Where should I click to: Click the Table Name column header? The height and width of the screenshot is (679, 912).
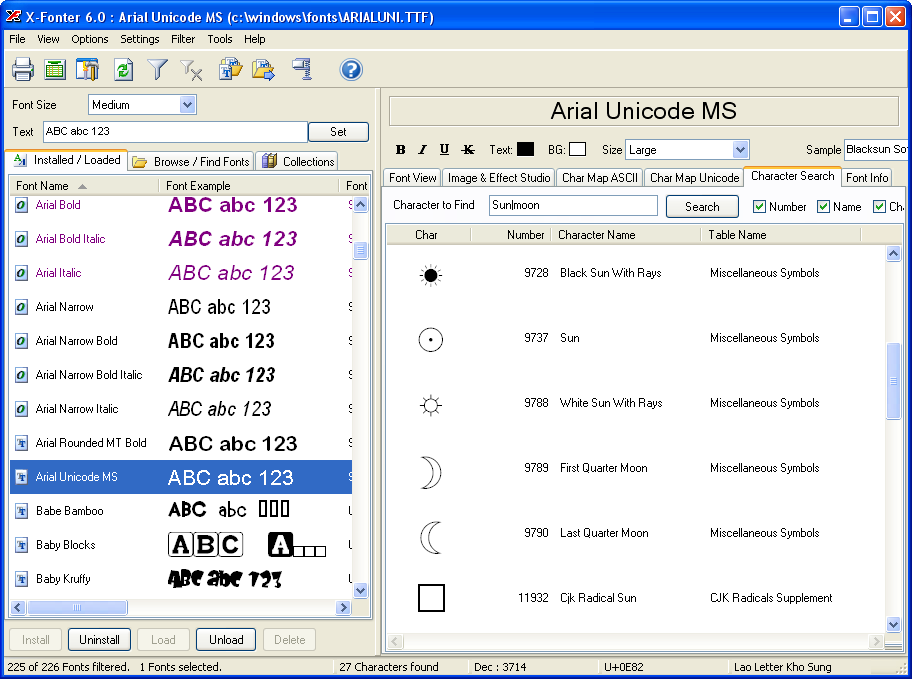pyautogui.click(x=780, y=234)
